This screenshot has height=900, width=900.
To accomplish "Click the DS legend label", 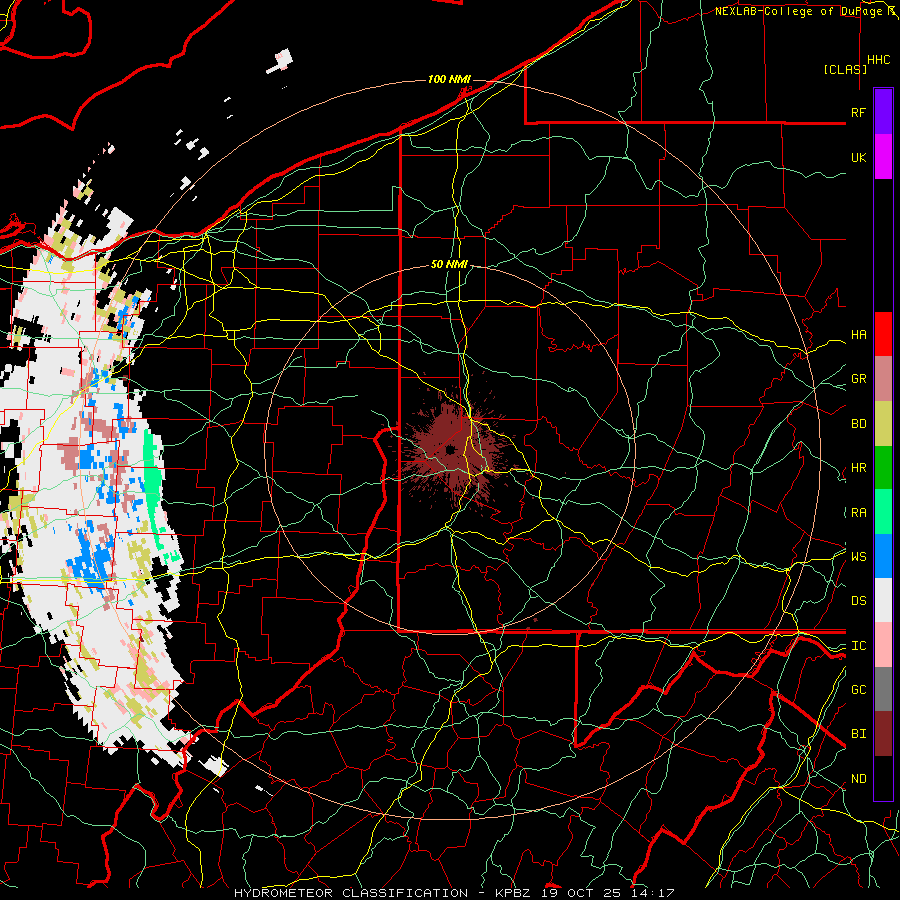I will (858, 600).
